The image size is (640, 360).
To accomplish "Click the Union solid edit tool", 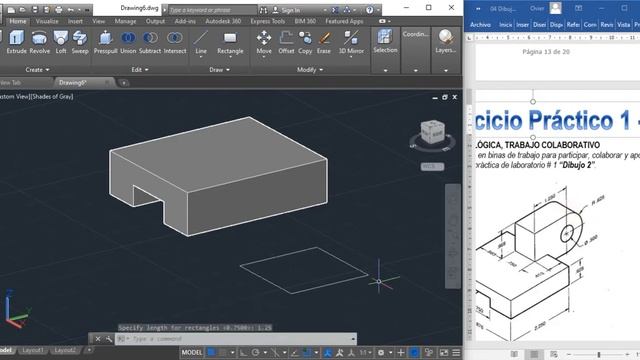I will click(x=128, y=42).
